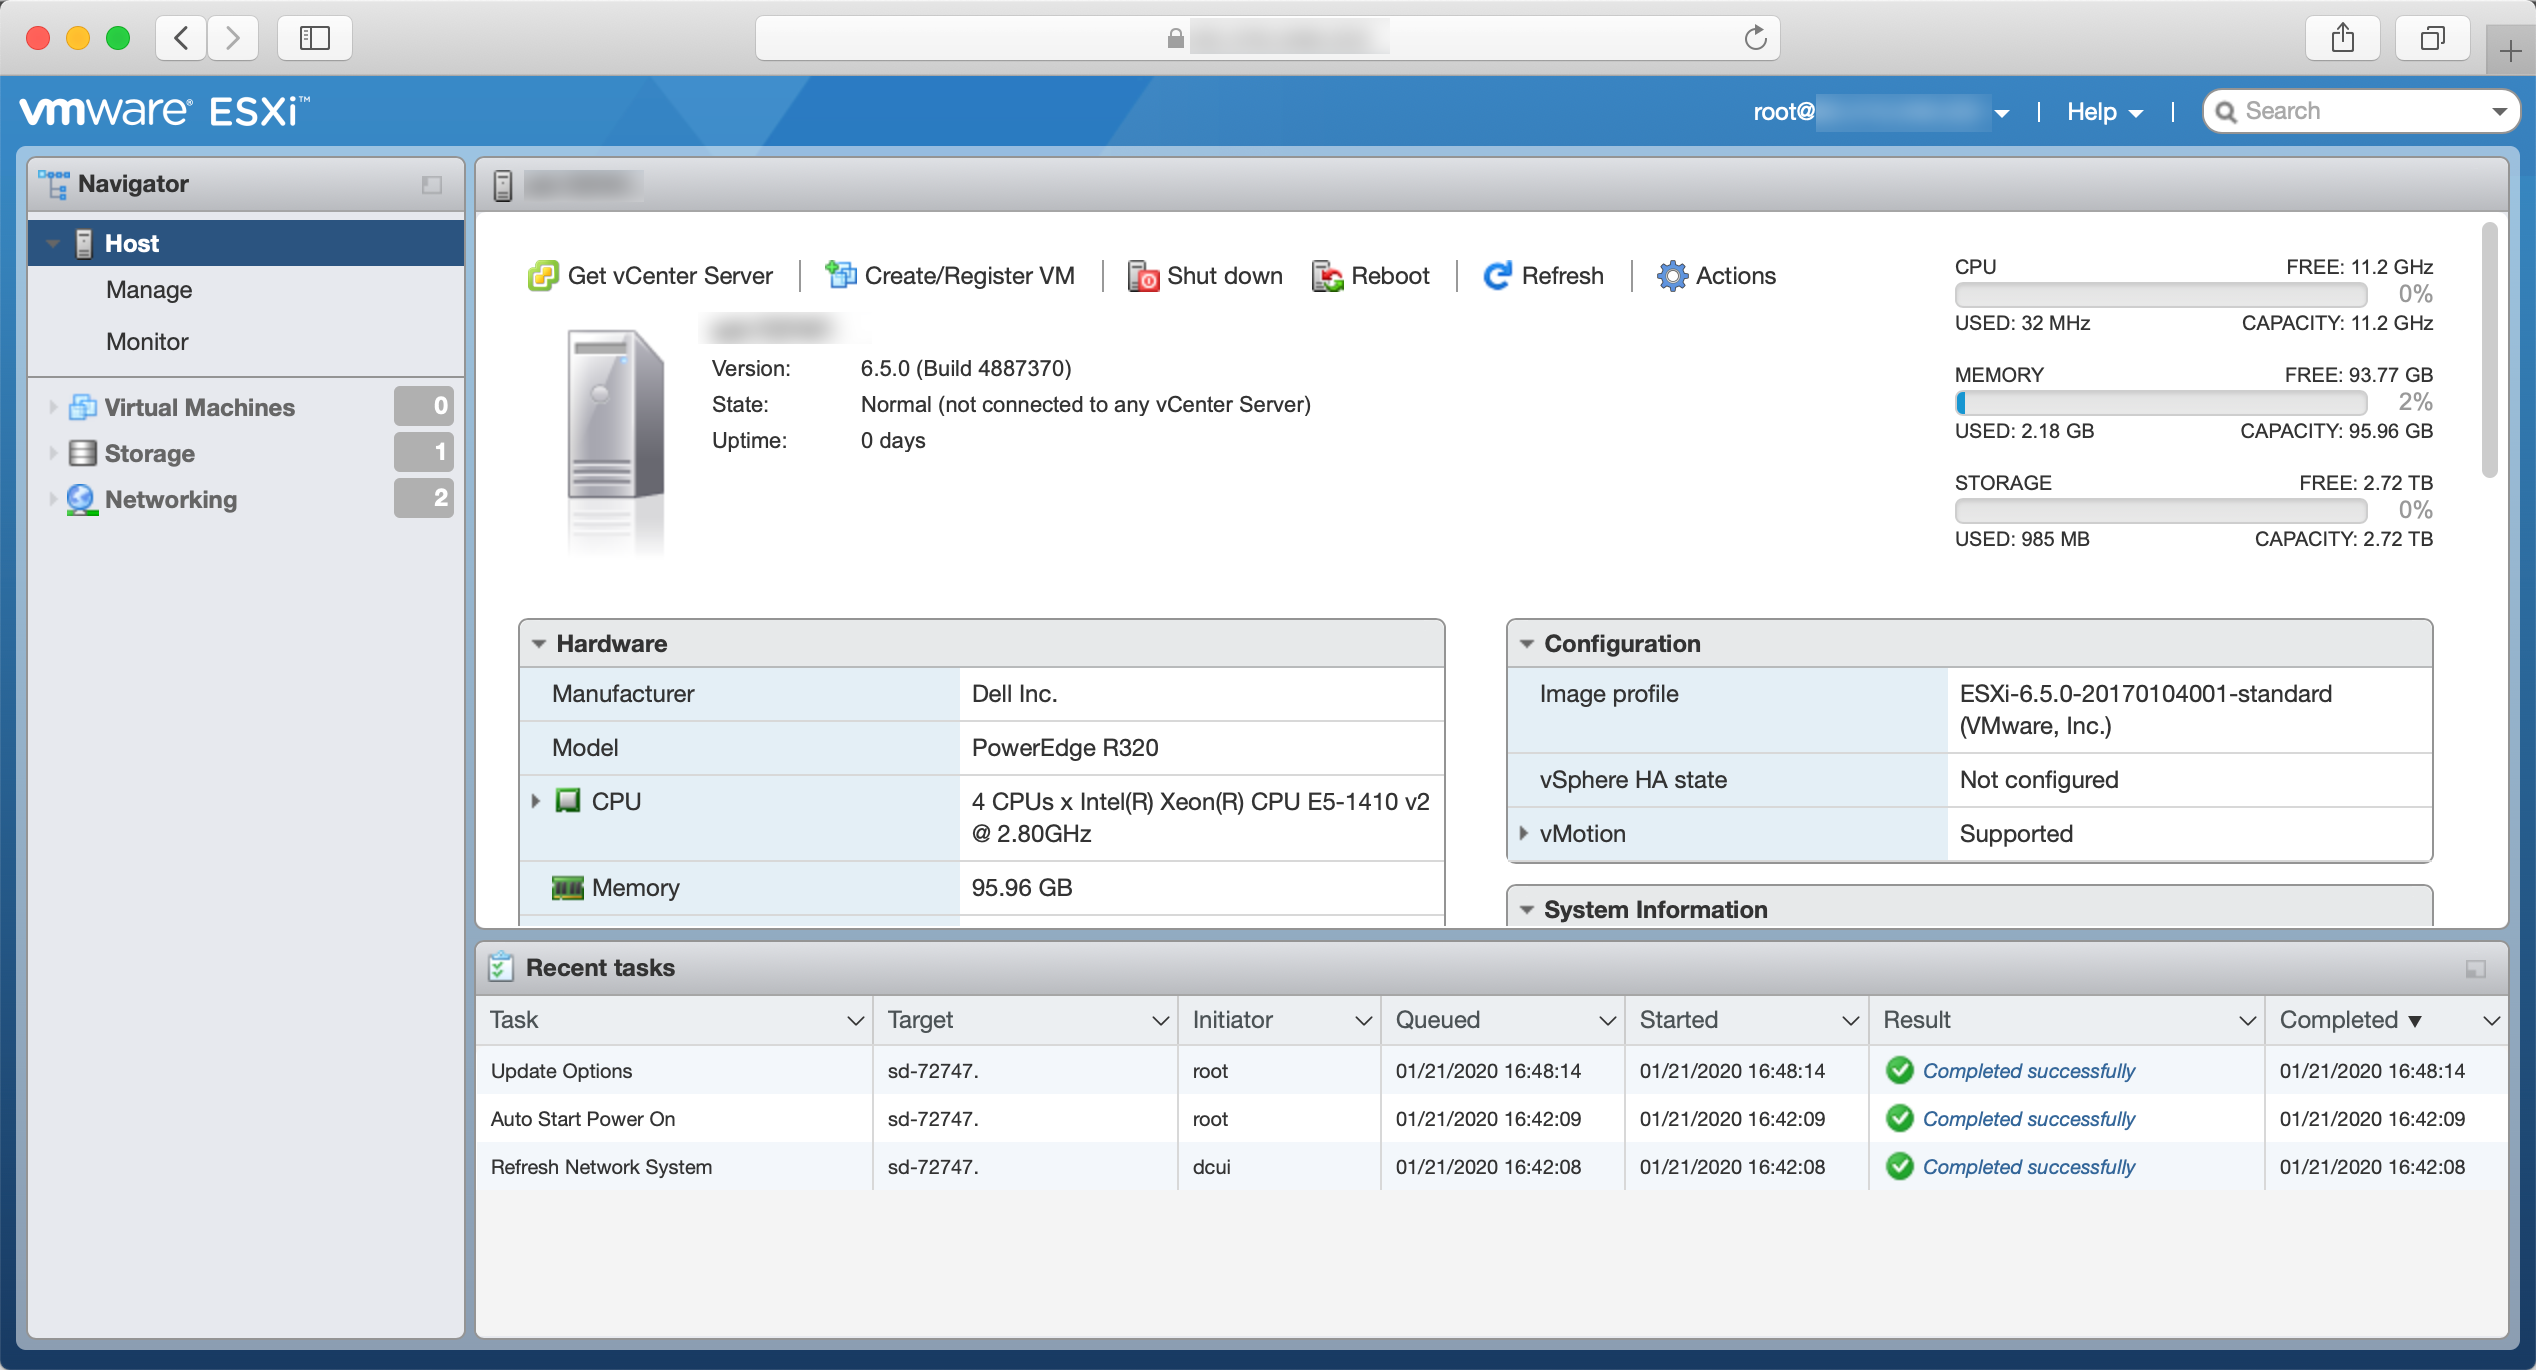Click the Get vCenter Server icon

click(x=543, y=276)
